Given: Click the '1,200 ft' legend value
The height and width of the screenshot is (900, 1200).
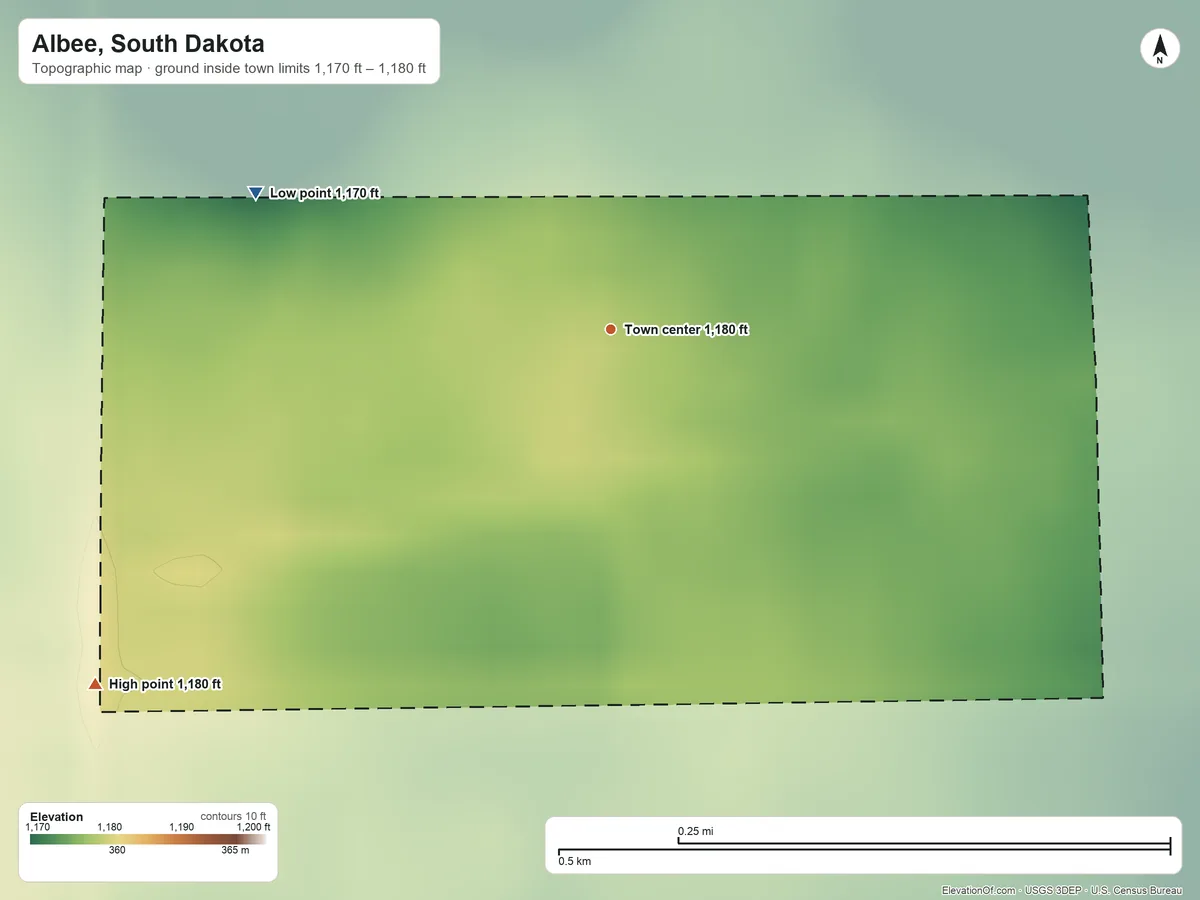Looking at the screenshot, I should click(253, 827).
